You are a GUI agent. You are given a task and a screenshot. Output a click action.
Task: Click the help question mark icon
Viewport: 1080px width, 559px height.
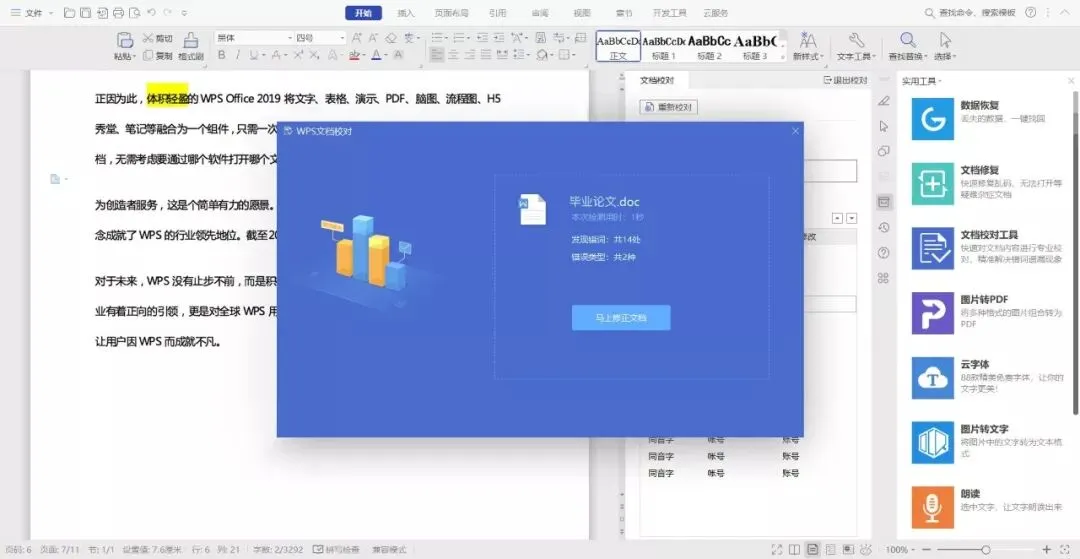point(1030,12)
